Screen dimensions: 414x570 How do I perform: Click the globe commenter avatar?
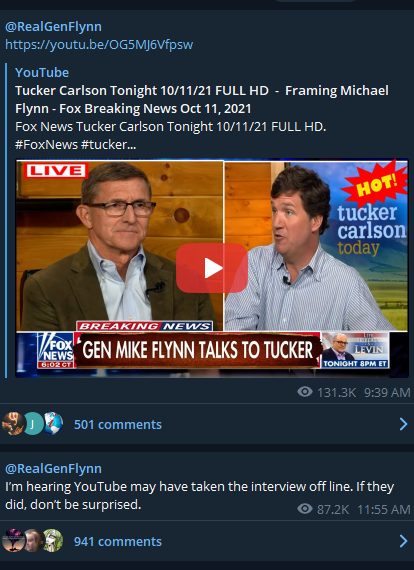[53, 424]
